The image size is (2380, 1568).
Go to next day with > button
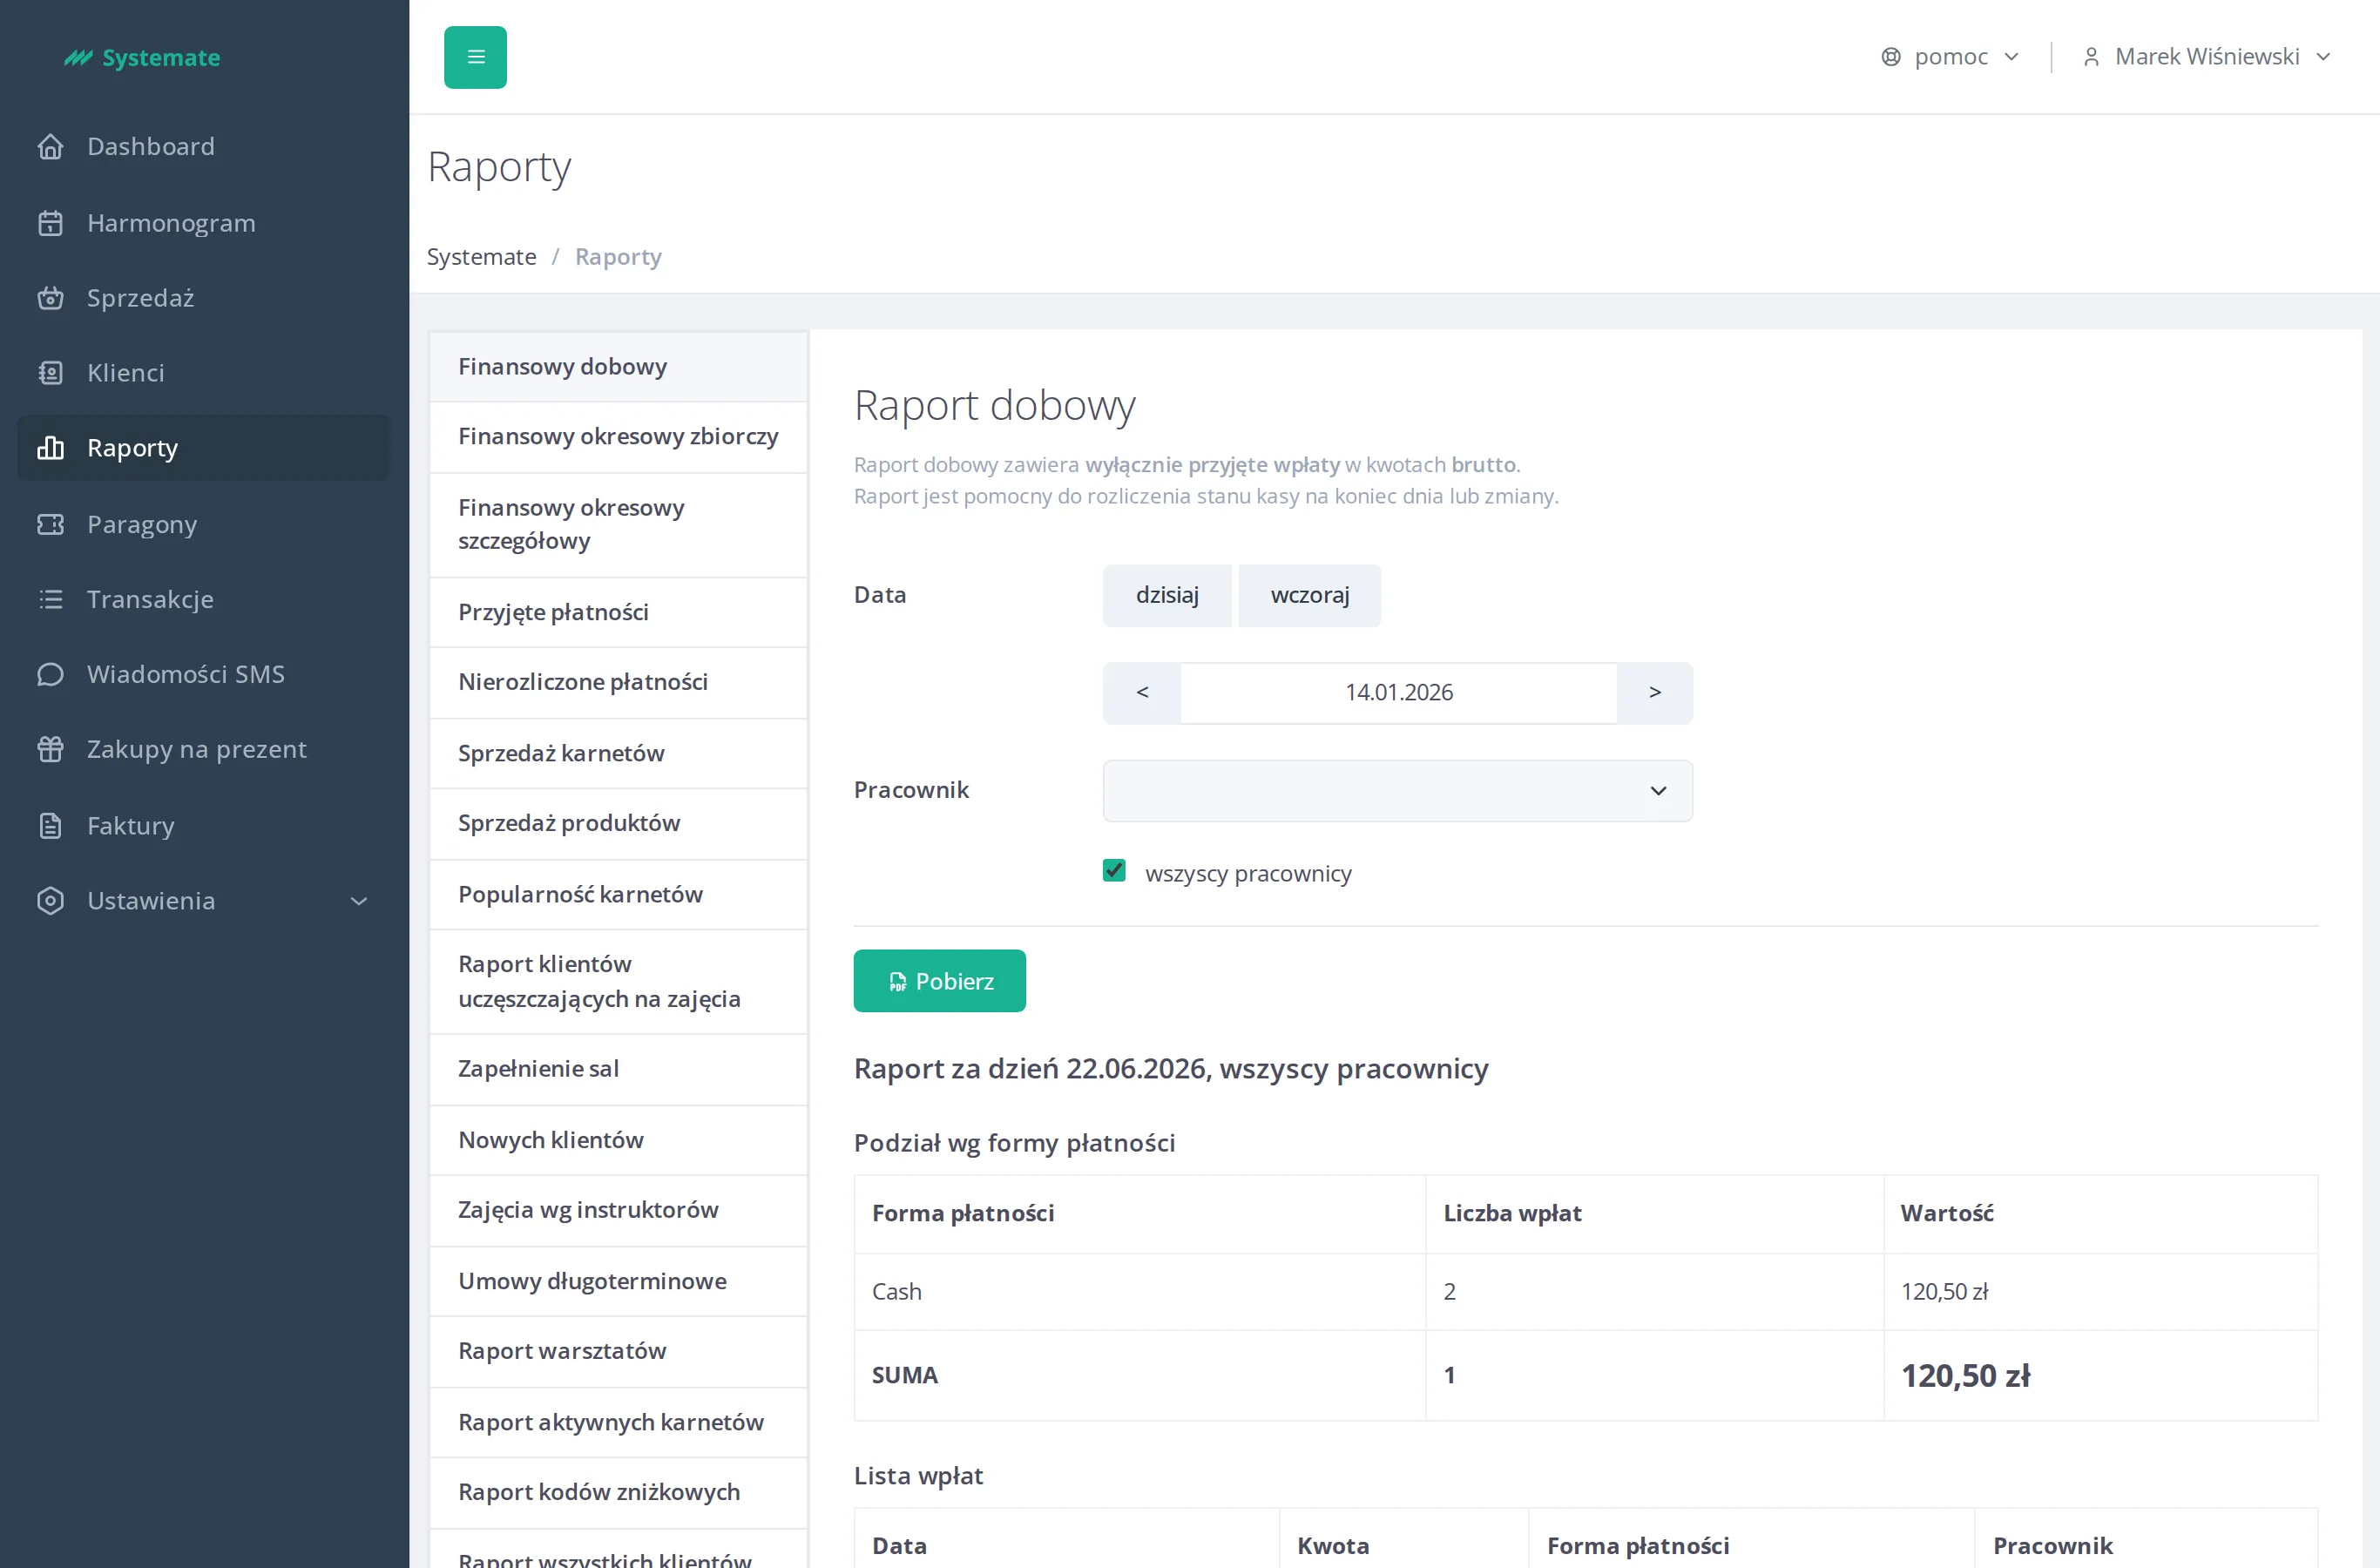pyautogui.click(x=1655, y=693)
